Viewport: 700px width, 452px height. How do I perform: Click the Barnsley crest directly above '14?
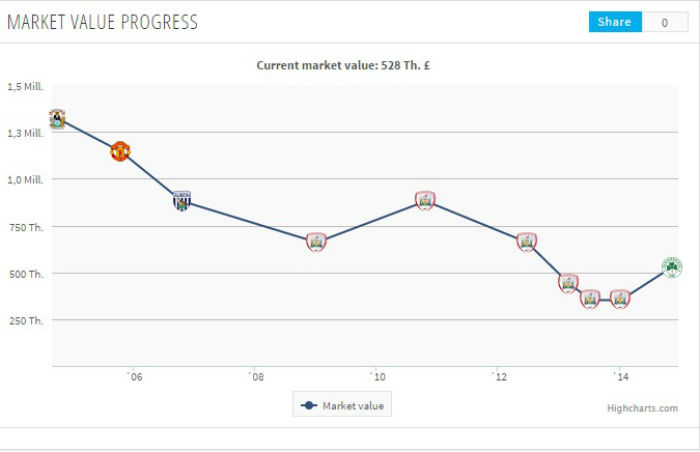click(x=620, y=298)
